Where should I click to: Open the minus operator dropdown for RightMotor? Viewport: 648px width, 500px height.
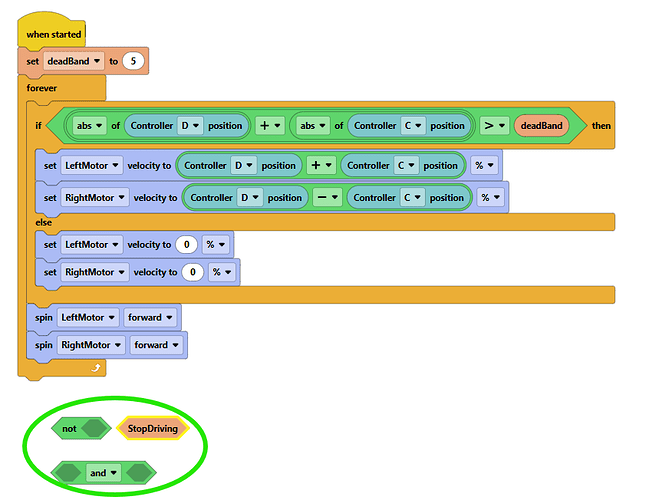click(x=327, y=198)
